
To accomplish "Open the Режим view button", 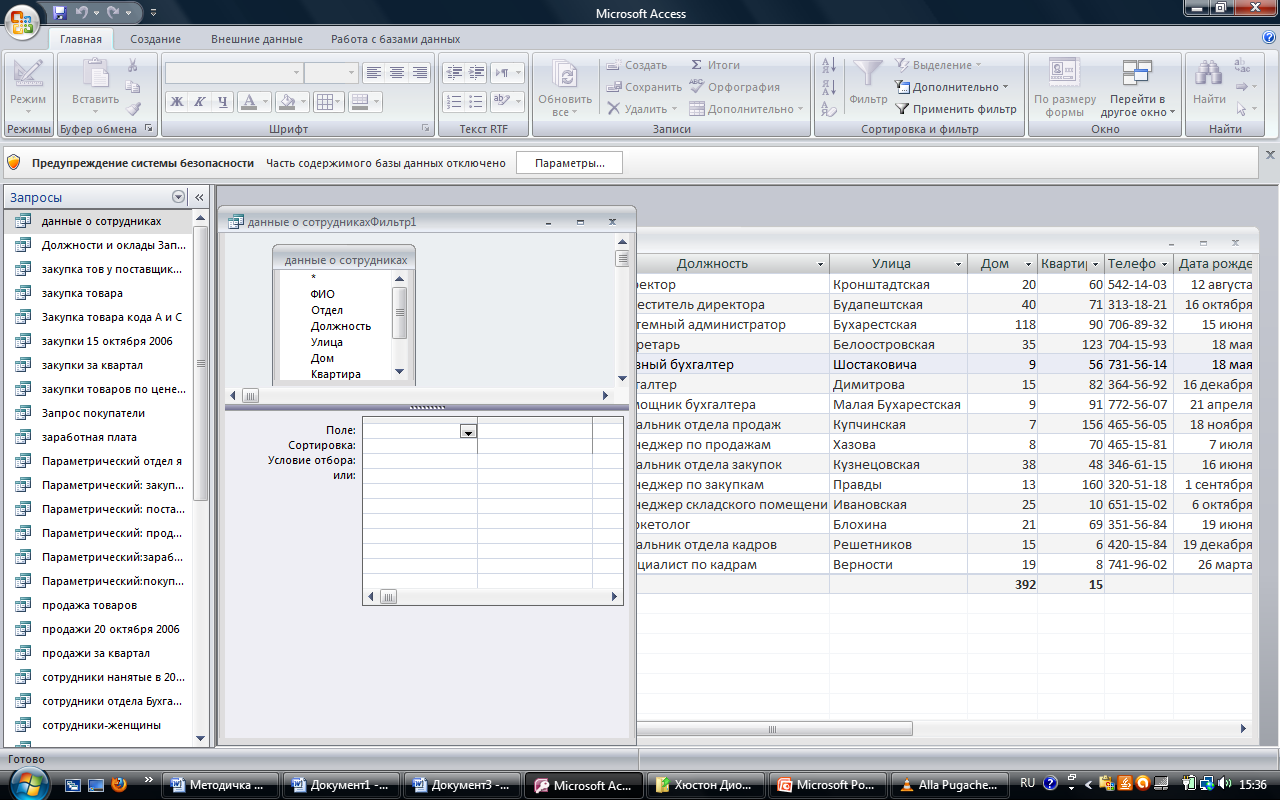I will pos(28,86).
